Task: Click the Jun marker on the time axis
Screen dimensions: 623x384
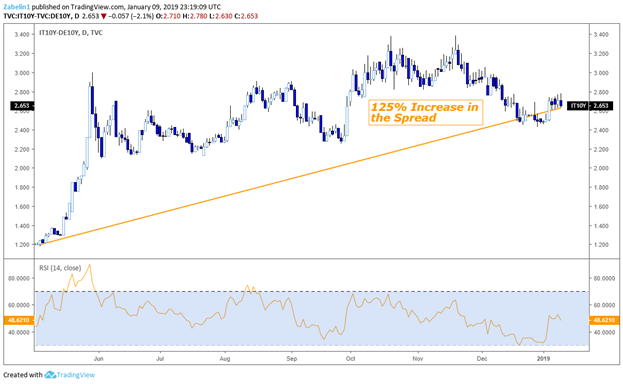Action: click(x=99, y=359)
